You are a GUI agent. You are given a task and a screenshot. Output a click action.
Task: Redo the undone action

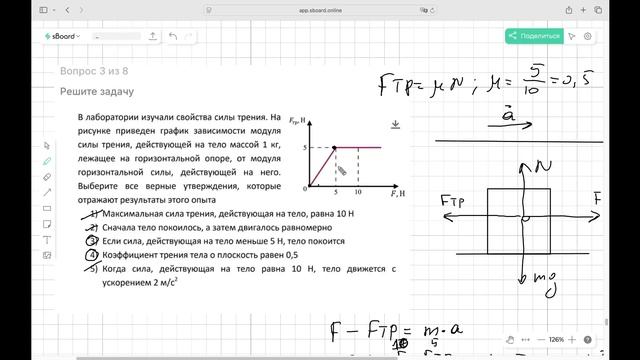[188, 36]
